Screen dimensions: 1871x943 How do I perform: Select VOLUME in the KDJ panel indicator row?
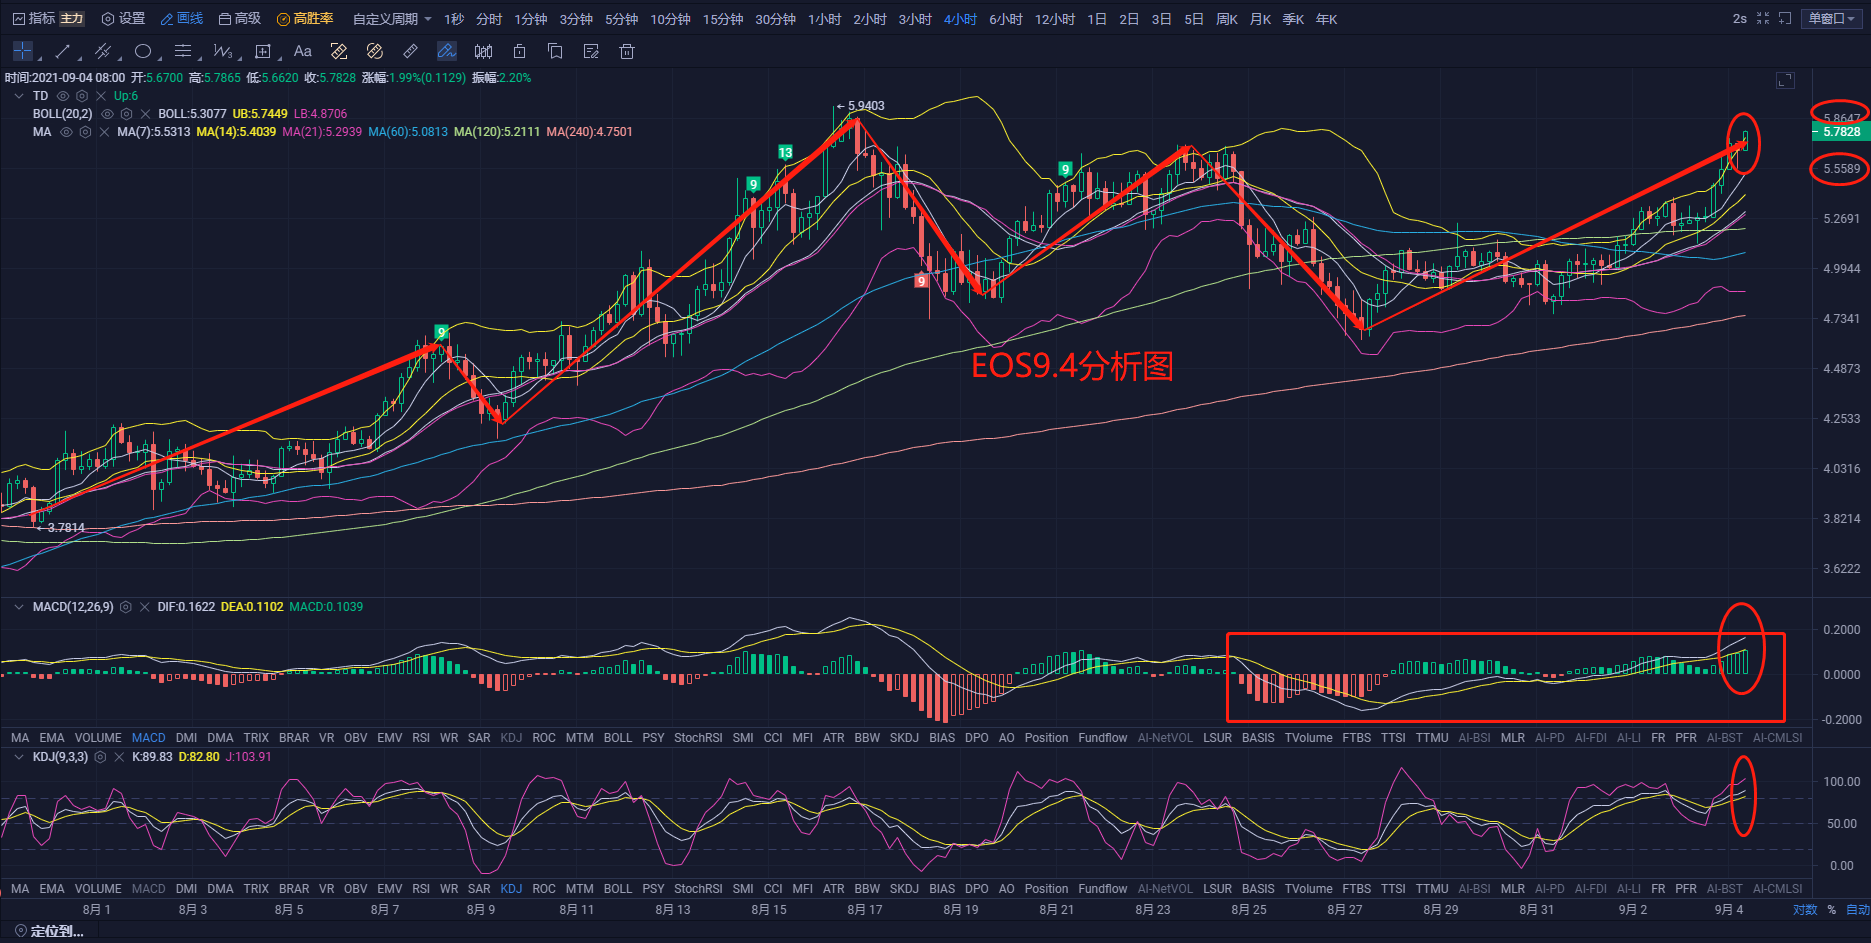(x=98, y=889)
